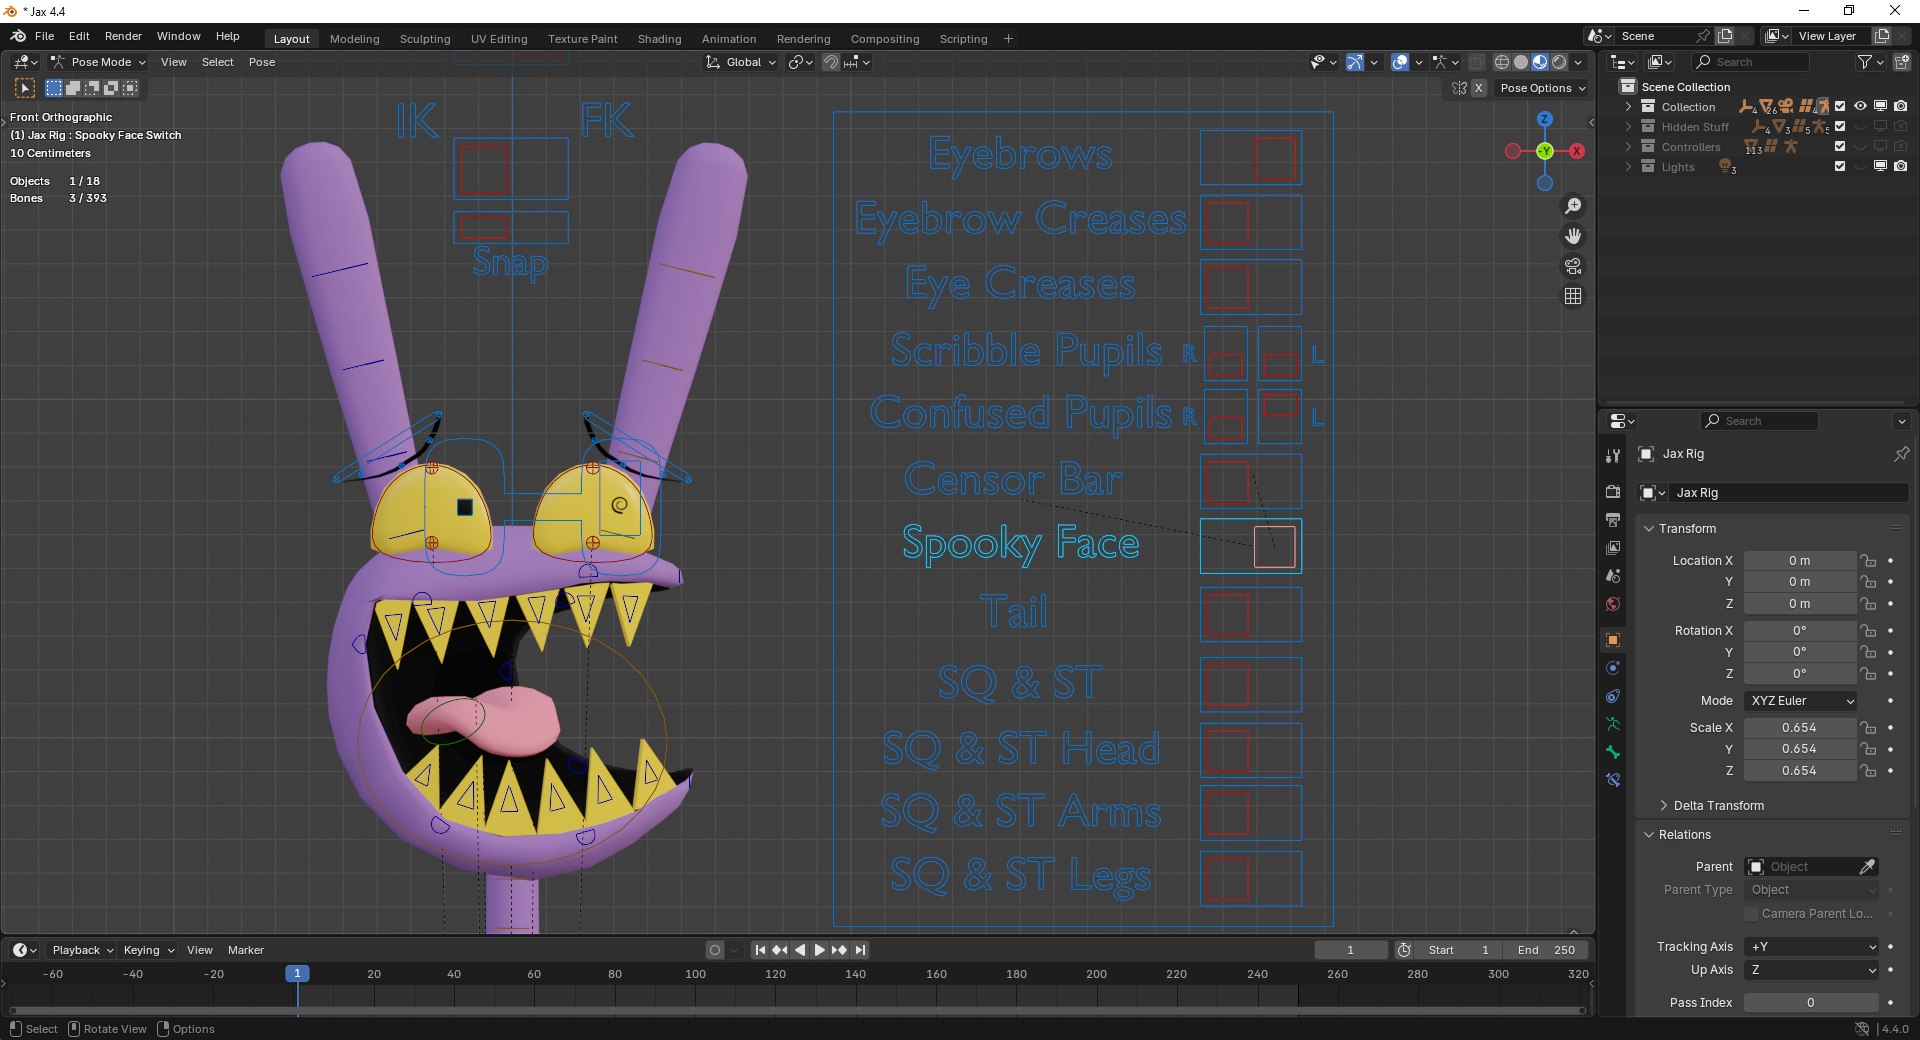Open the Physics properties tab

1612,668
